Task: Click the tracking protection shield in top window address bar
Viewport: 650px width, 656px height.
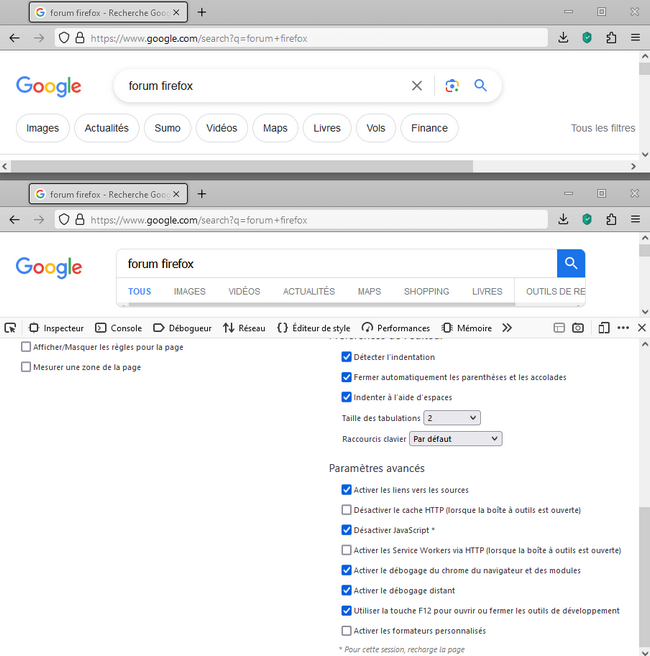Action: click(x=64, y=38)
